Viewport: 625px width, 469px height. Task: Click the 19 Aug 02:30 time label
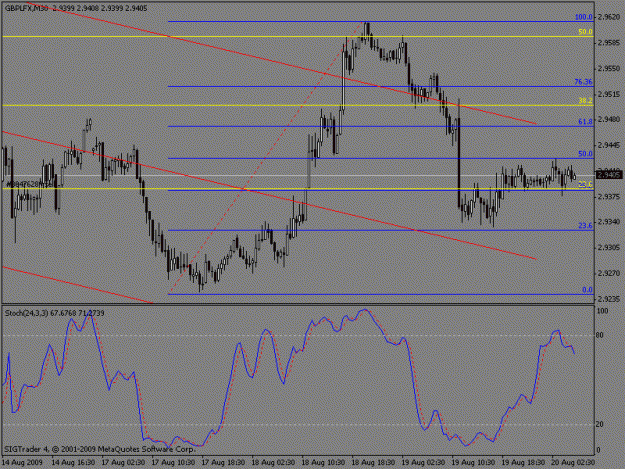[423, 463]
